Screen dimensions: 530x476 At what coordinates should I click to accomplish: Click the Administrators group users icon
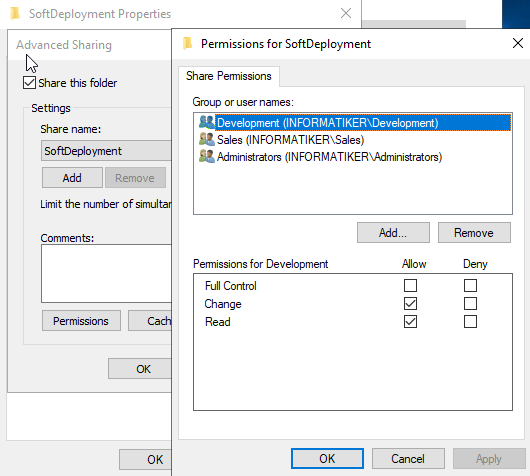[x=207, y=156]
